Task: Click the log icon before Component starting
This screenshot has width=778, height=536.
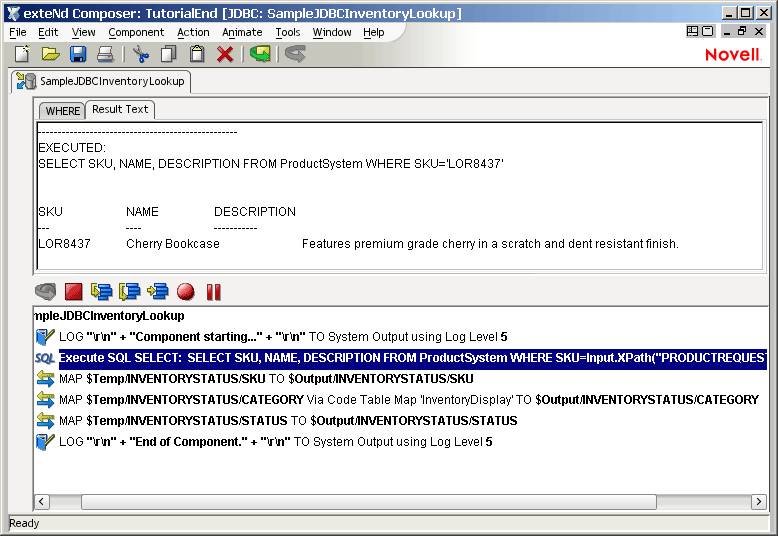Action: [x=45, y=337]
